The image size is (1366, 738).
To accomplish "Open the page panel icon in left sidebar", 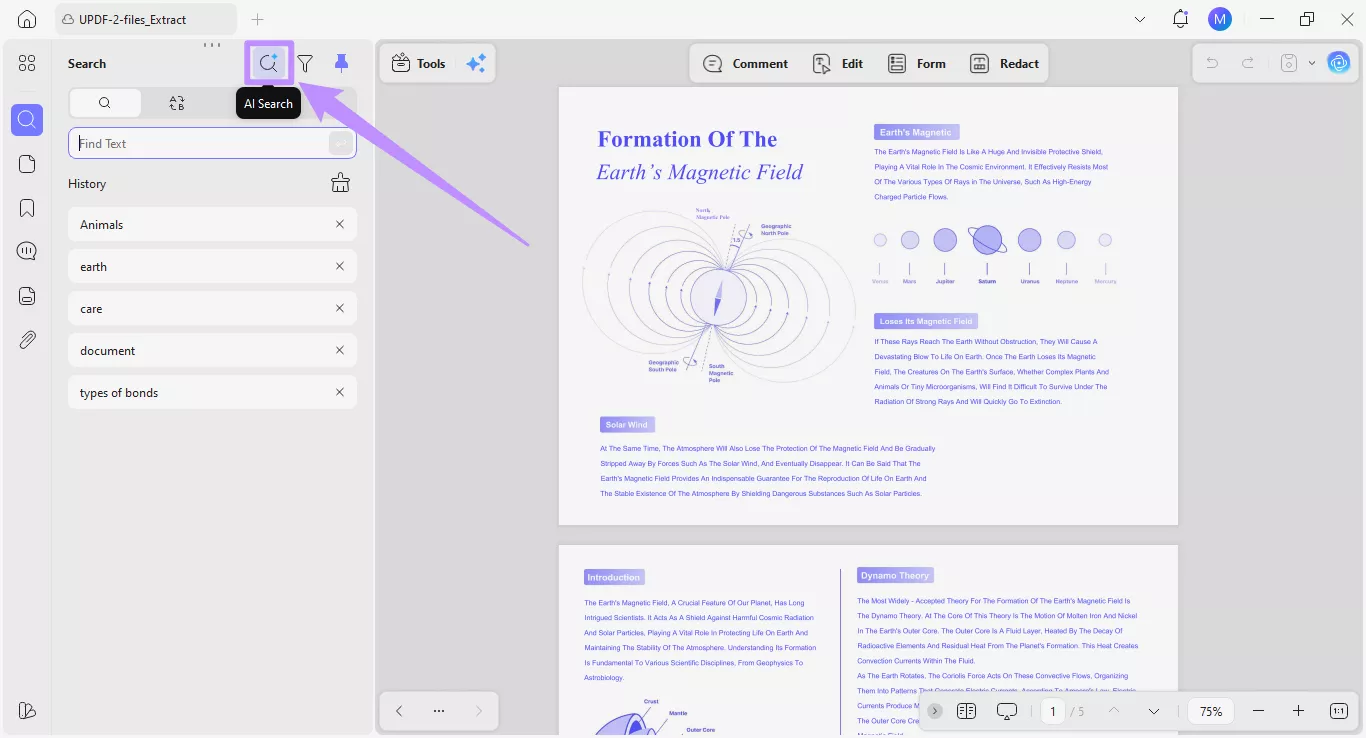I will (x=27, y=164).
